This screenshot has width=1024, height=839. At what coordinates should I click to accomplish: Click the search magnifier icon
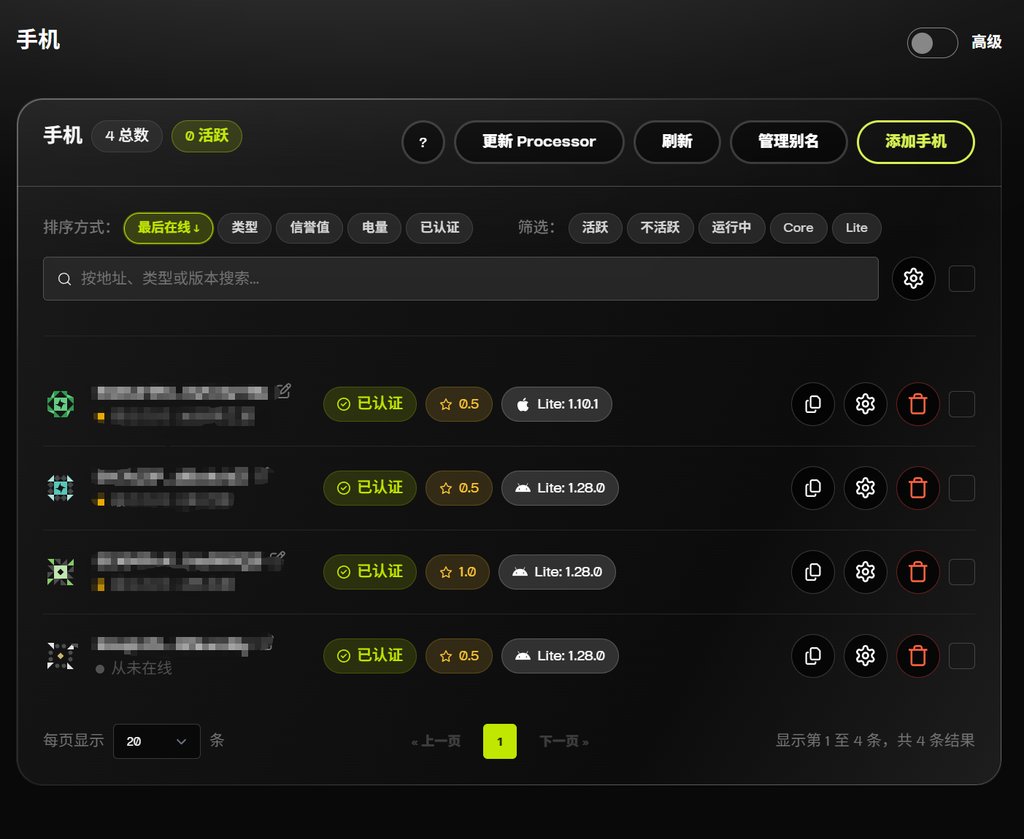click(x=65, y=279)
